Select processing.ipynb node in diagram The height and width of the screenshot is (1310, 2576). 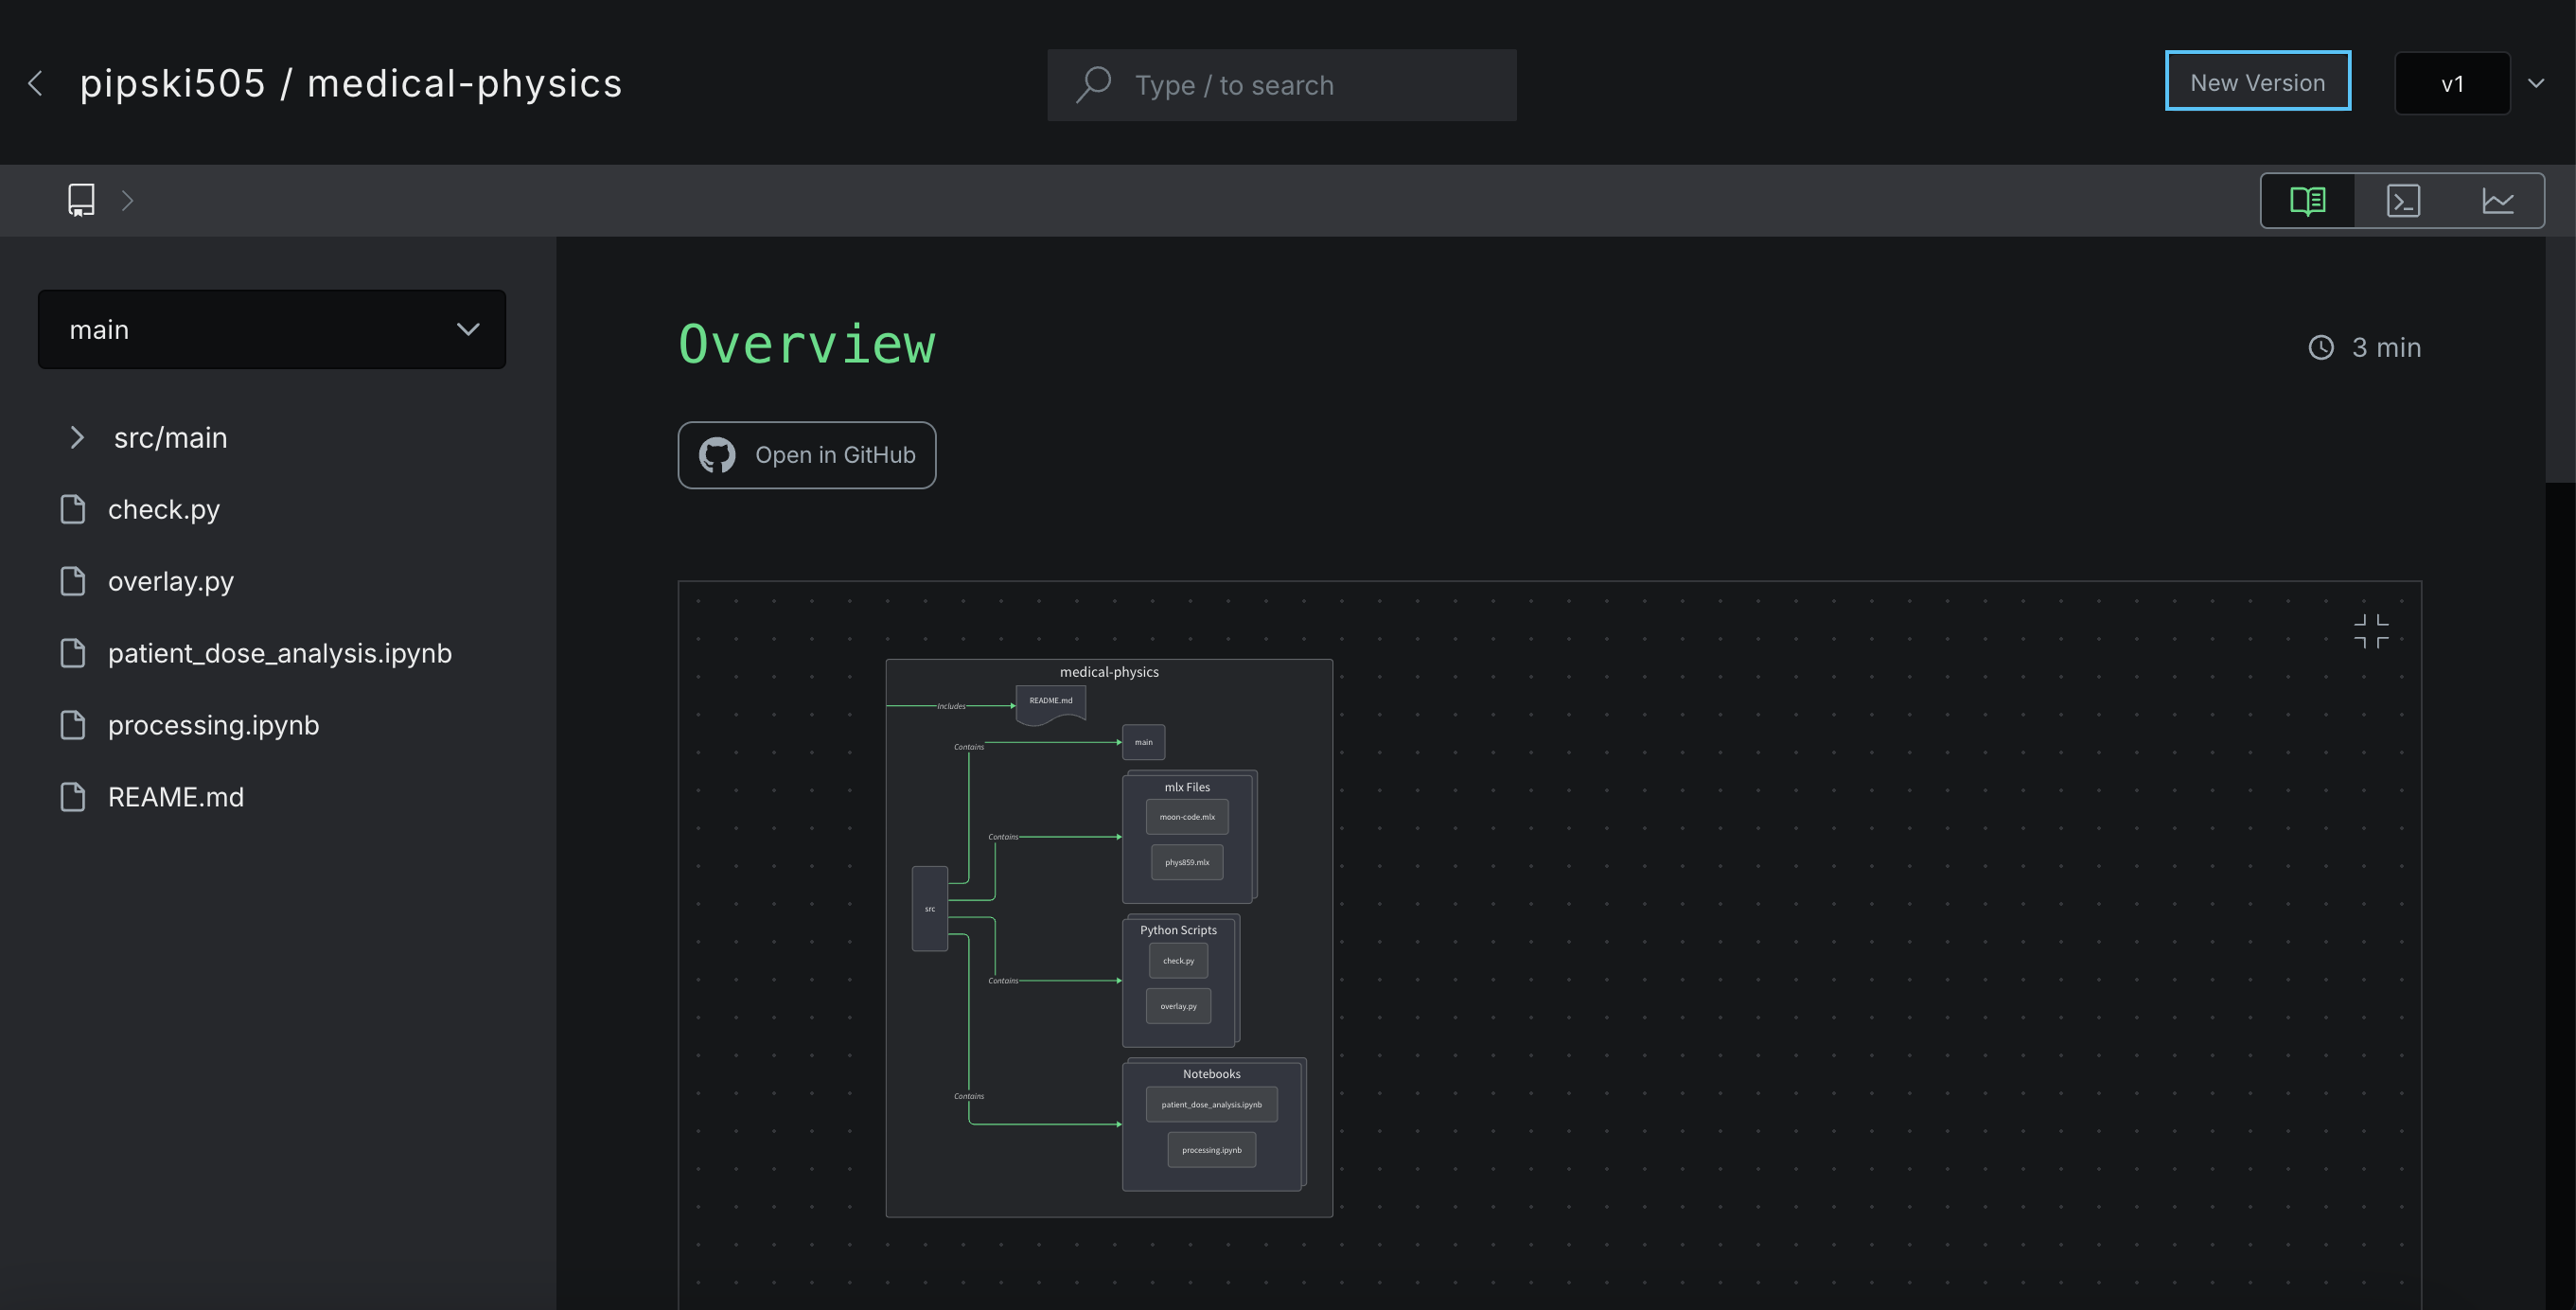pyautogui.click(x=1211, y=1150)
